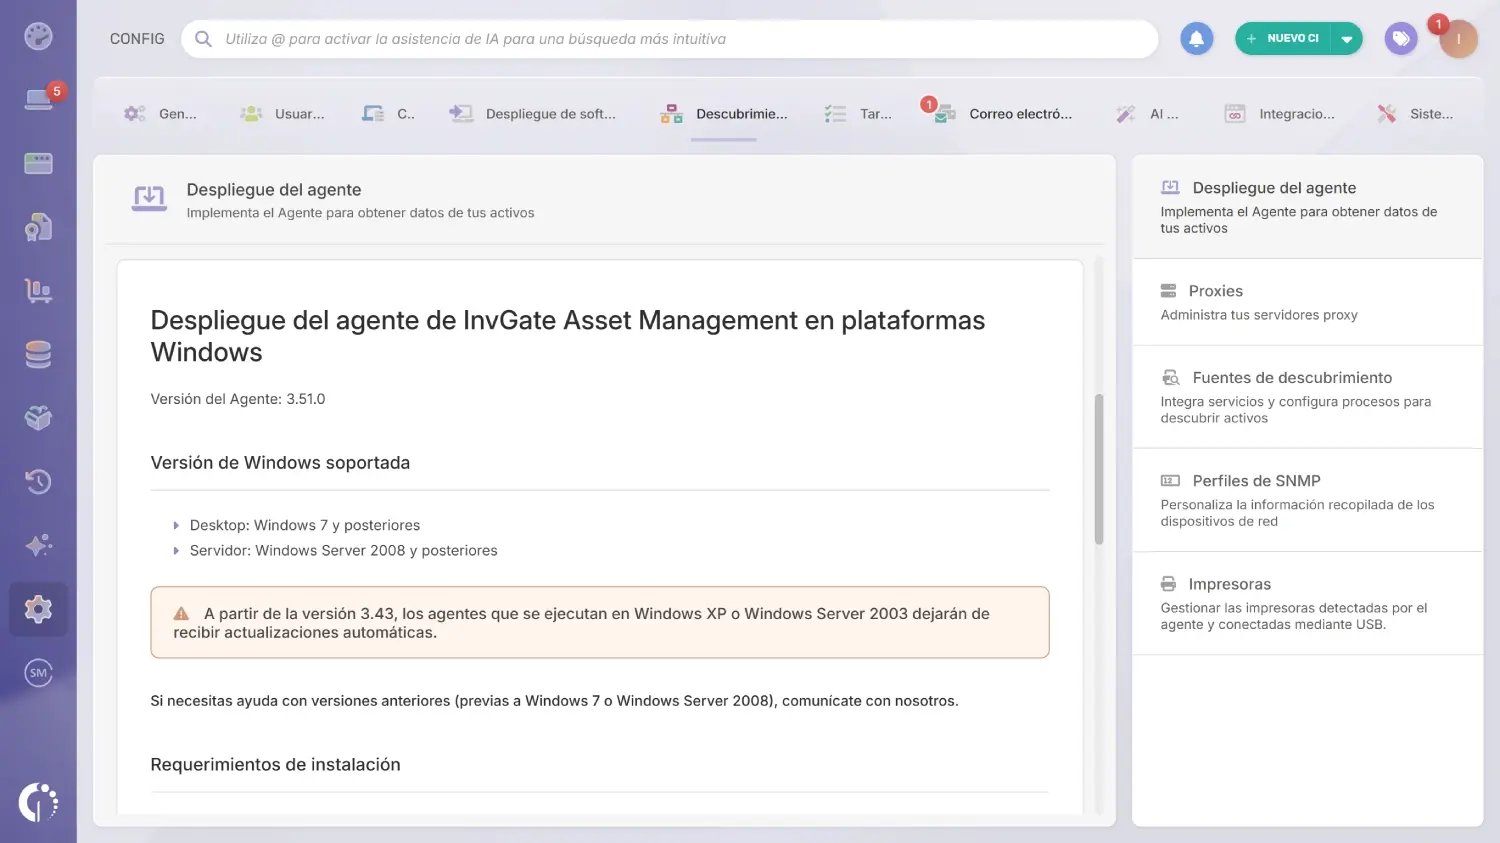
Task: Switch to the C.. tab
Action: click(388, 114)
